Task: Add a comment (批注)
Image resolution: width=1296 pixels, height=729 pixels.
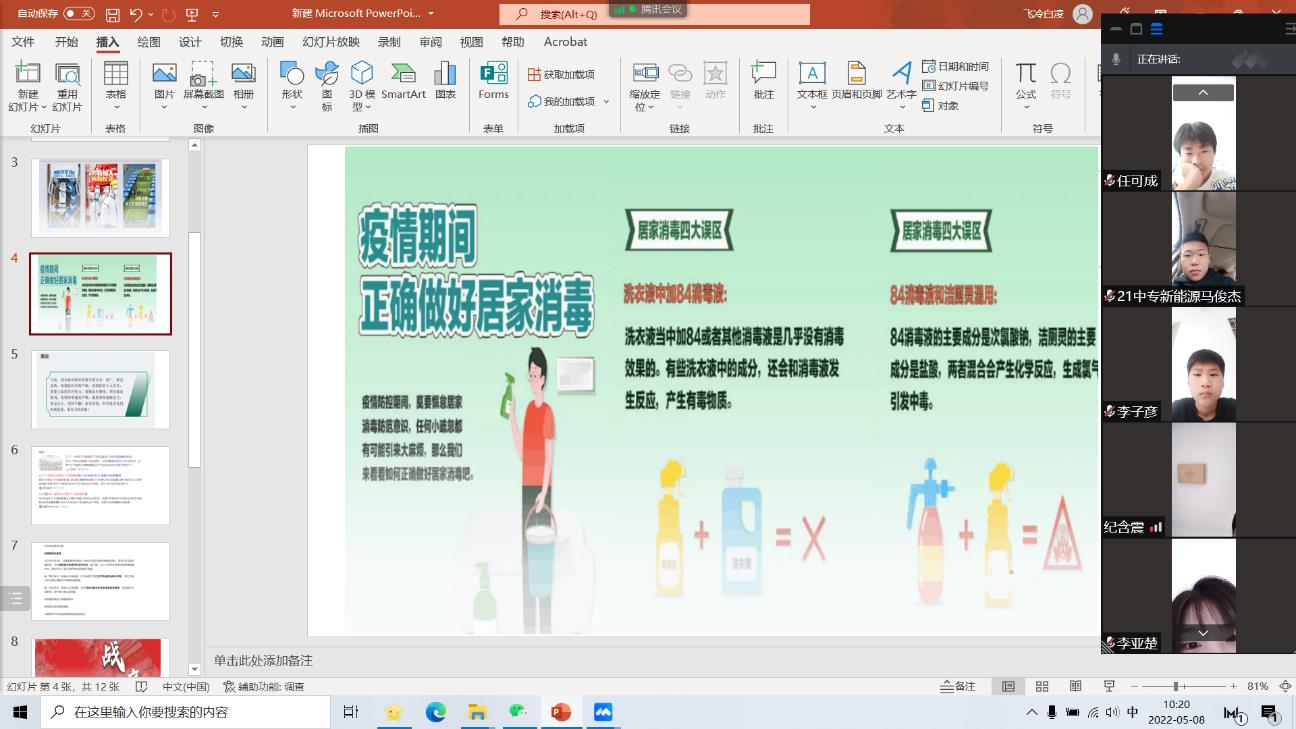Action: [x=763, y=81]
